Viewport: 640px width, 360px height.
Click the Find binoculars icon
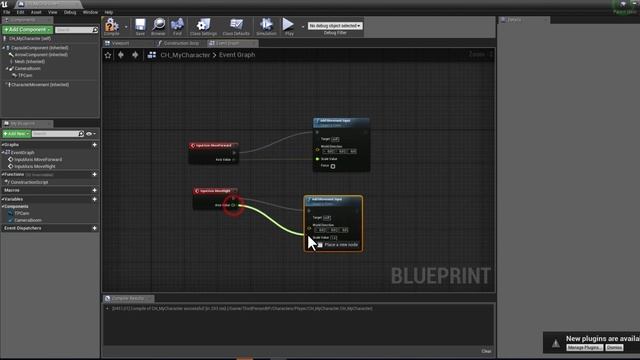click(x=177, y=24)
